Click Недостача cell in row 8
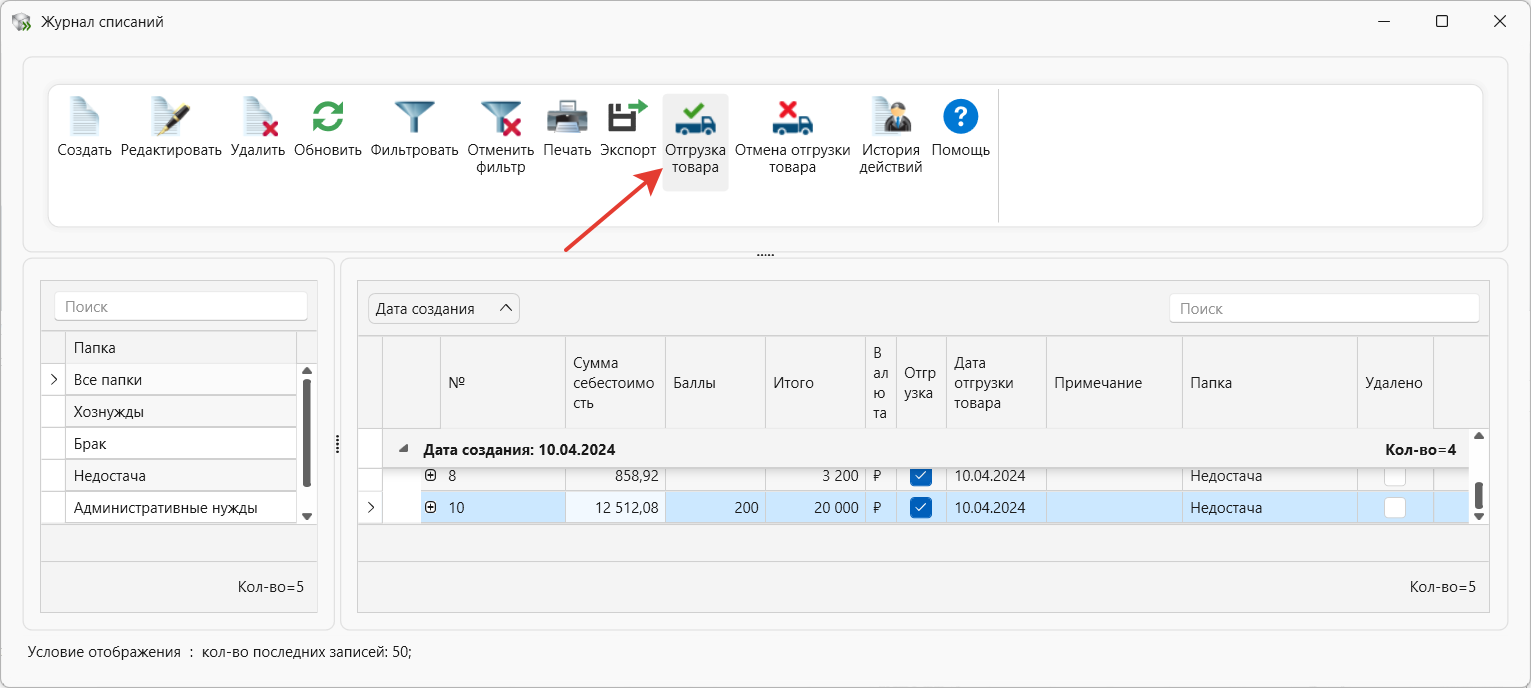 [1270, 477]
